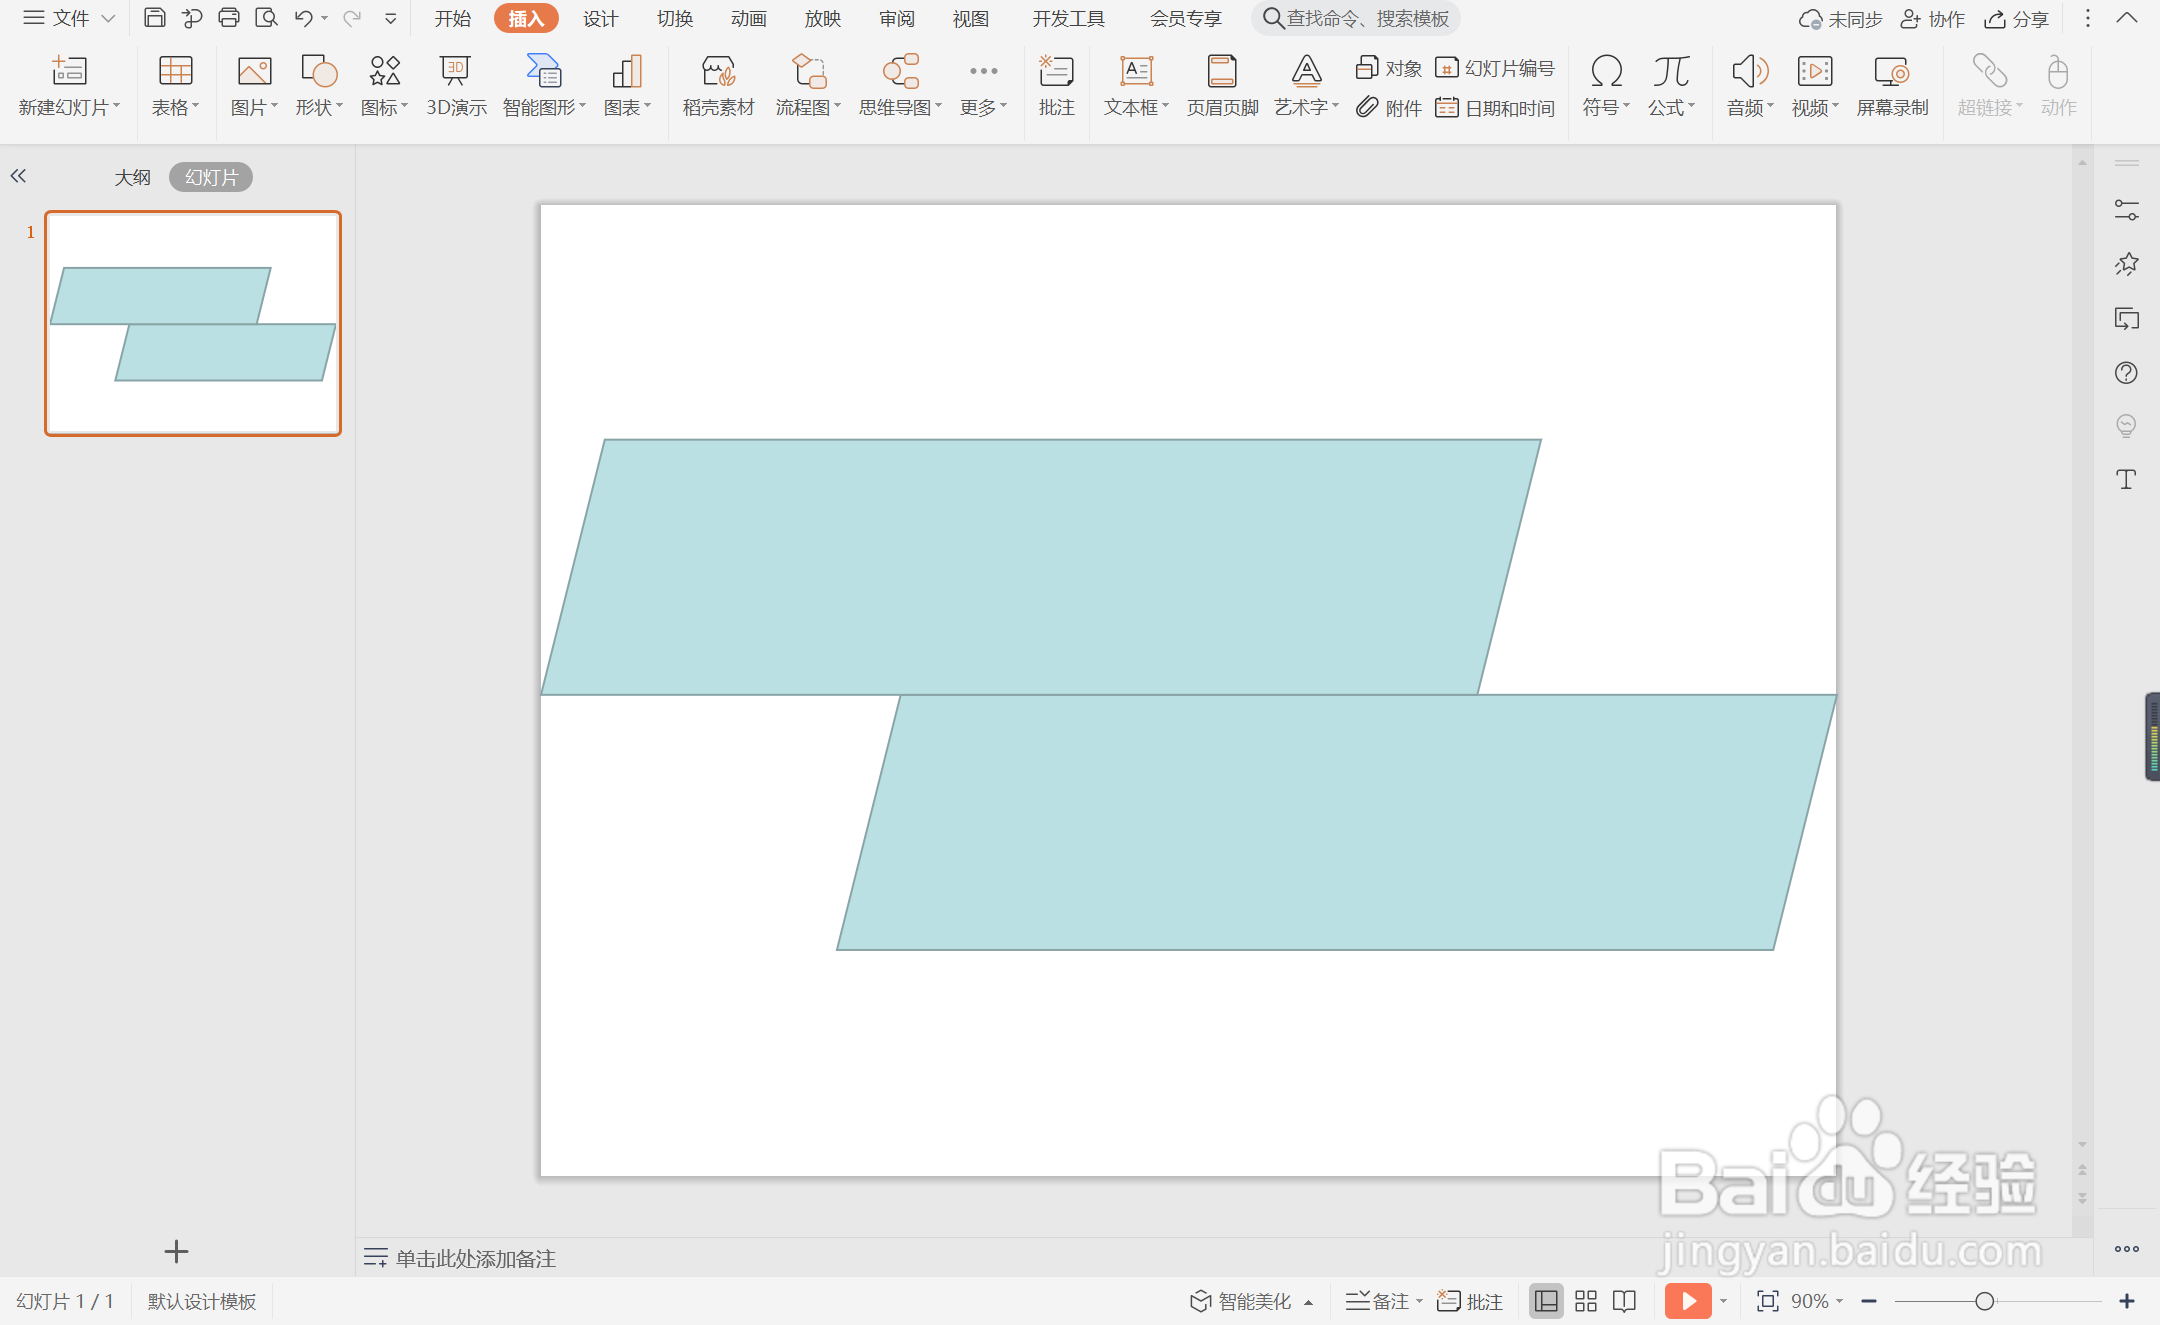Image resolution: width=2160 pixels, height=1325 pixels.
Task: Switch to reading view mode
Action: coord(1624,1301)
